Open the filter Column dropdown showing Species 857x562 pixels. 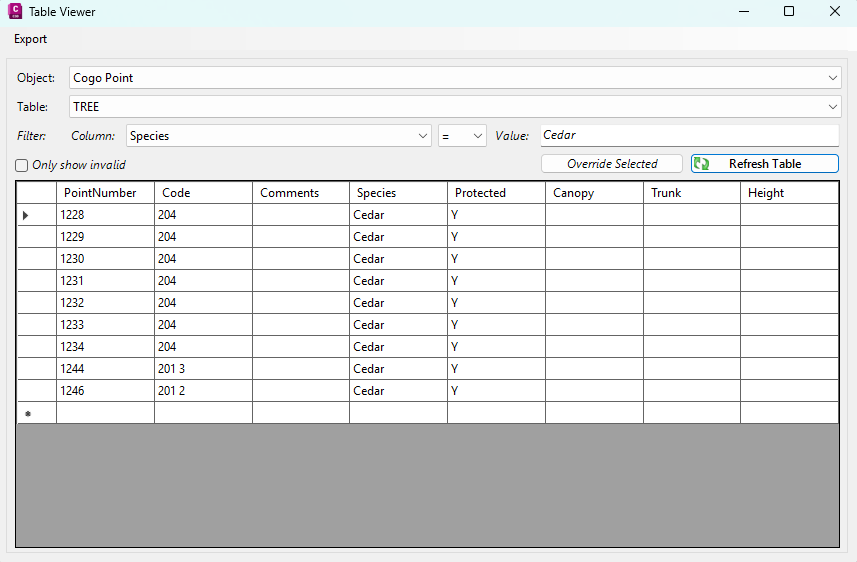[278, 136]
